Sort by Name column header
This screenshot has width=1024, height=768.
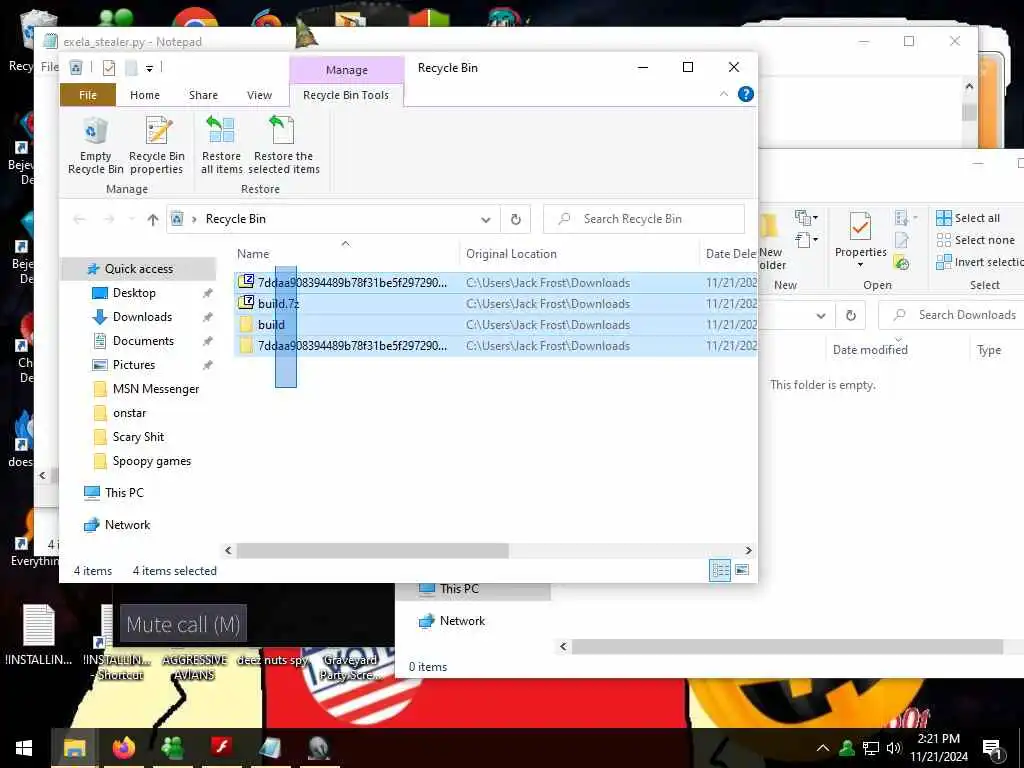[x=253, y=254]
